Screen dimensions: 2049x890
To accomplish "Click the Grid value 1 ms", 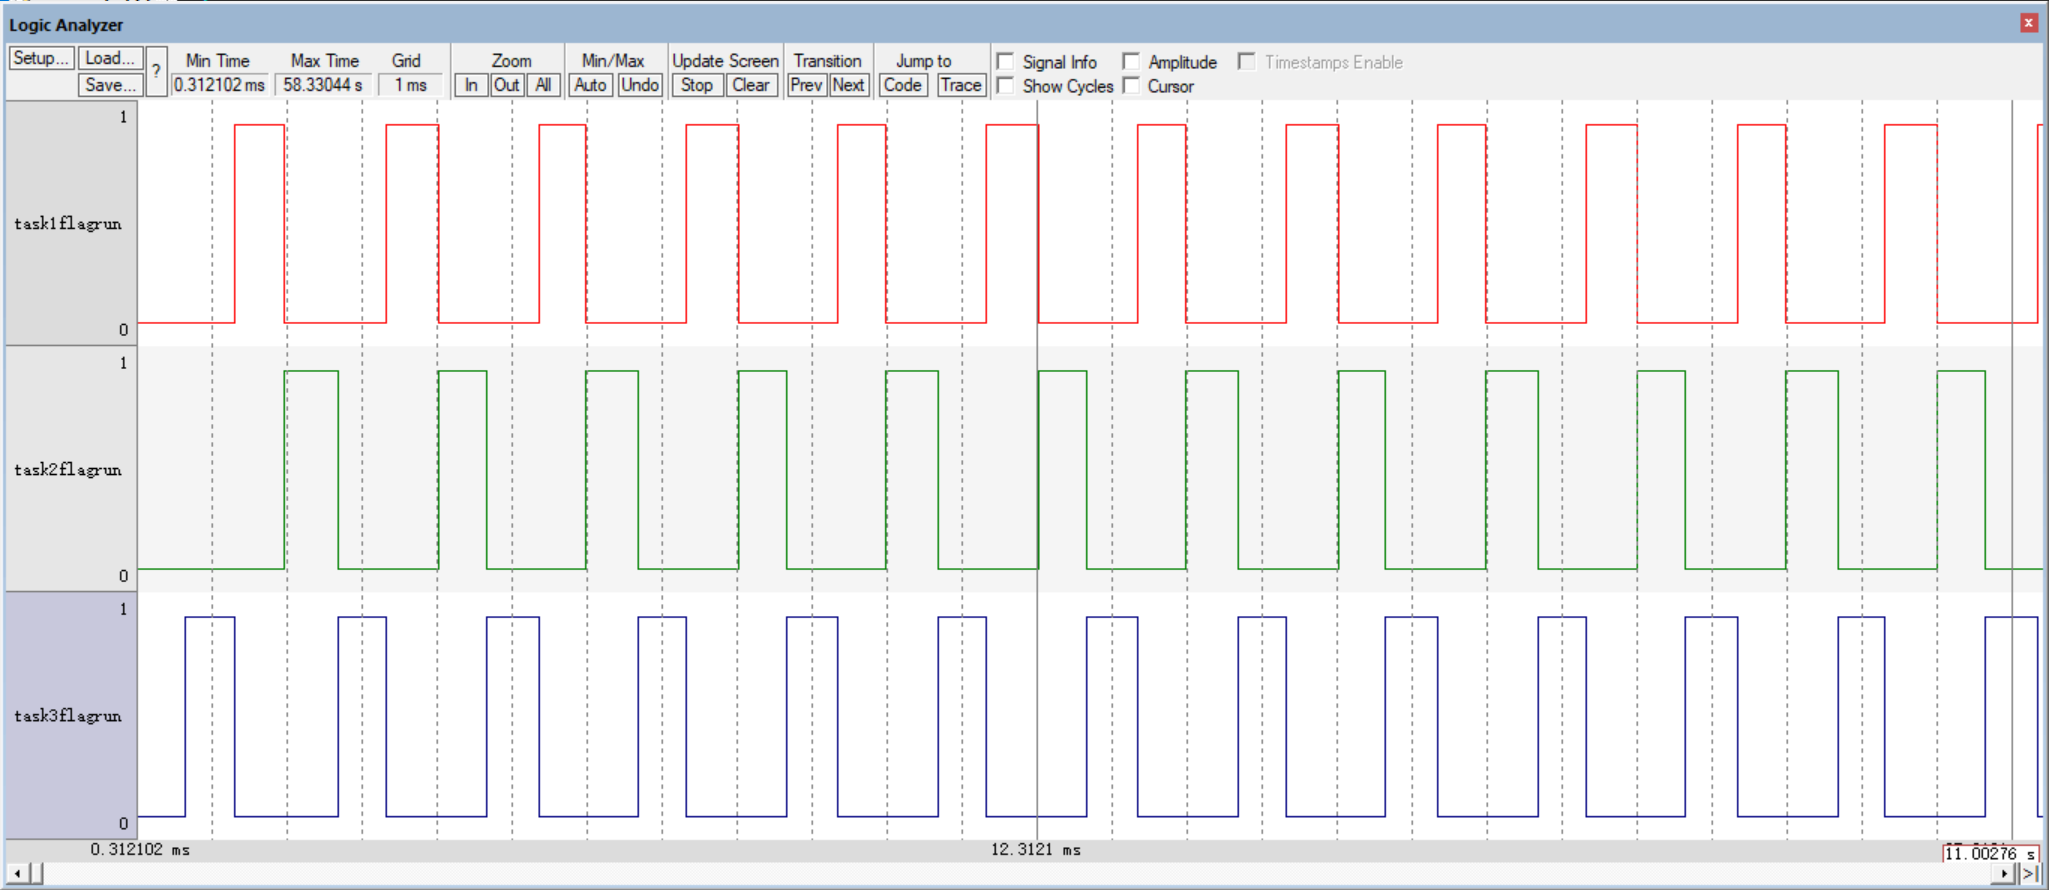I will (410, 85).
